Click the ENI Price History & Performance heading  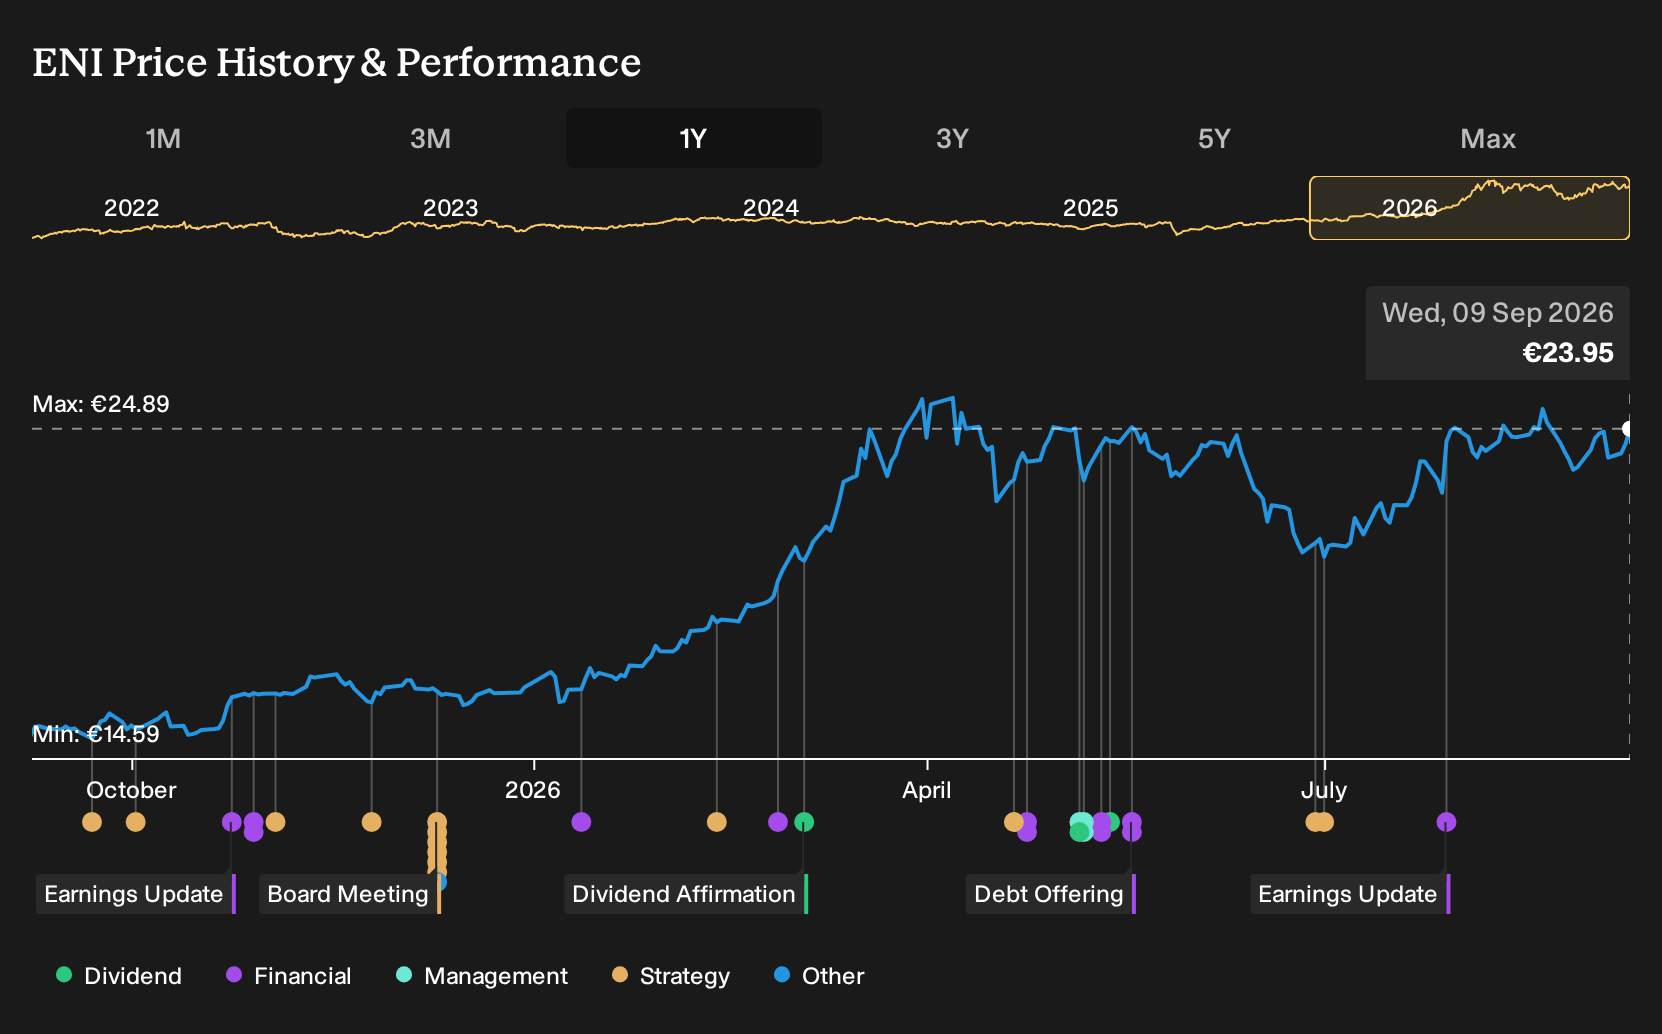point(337,62)
